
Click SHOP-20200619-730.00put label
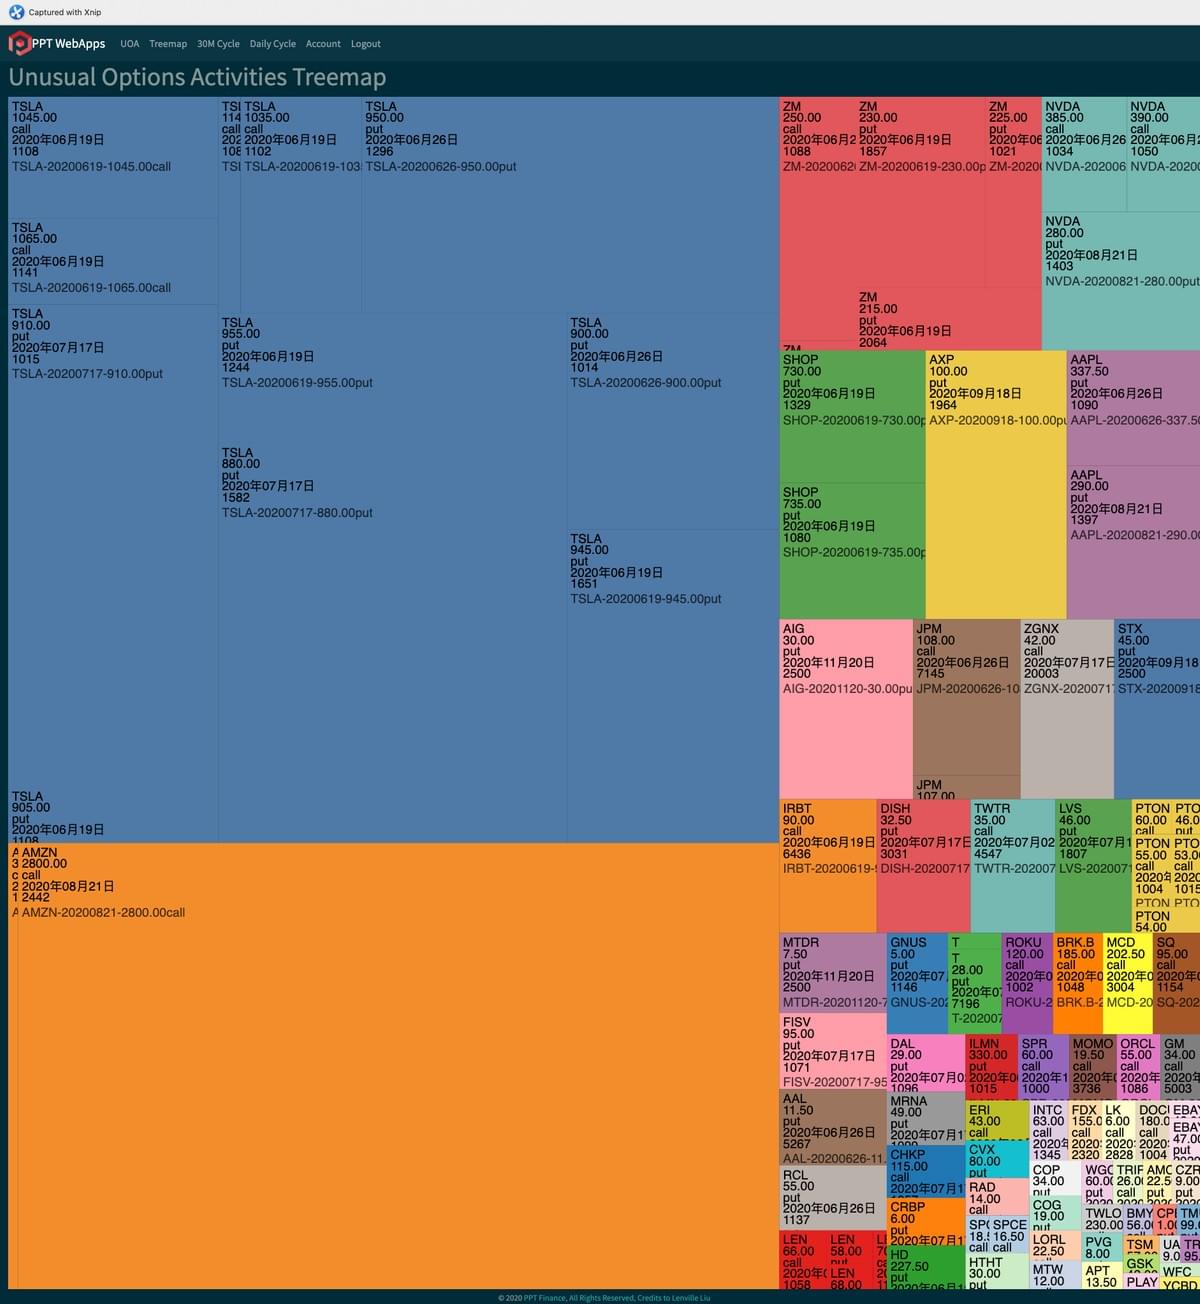[x=854, y=421]
